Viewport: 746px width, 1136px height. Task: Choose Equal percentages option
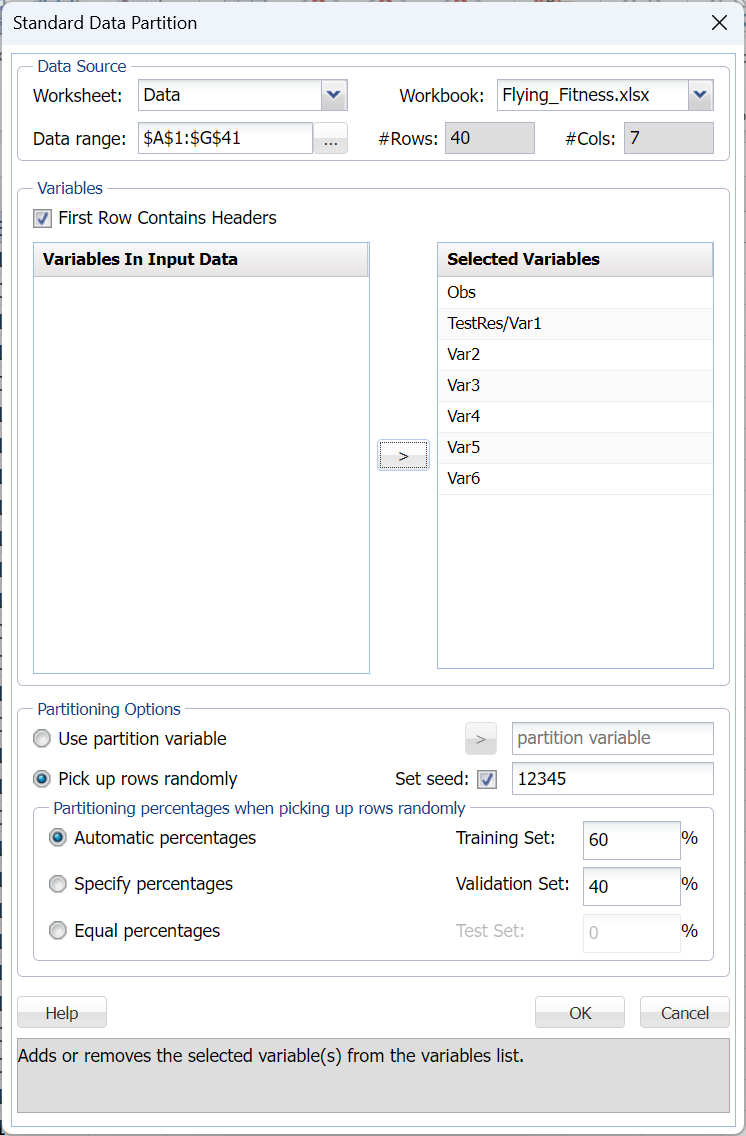point(59,931)
